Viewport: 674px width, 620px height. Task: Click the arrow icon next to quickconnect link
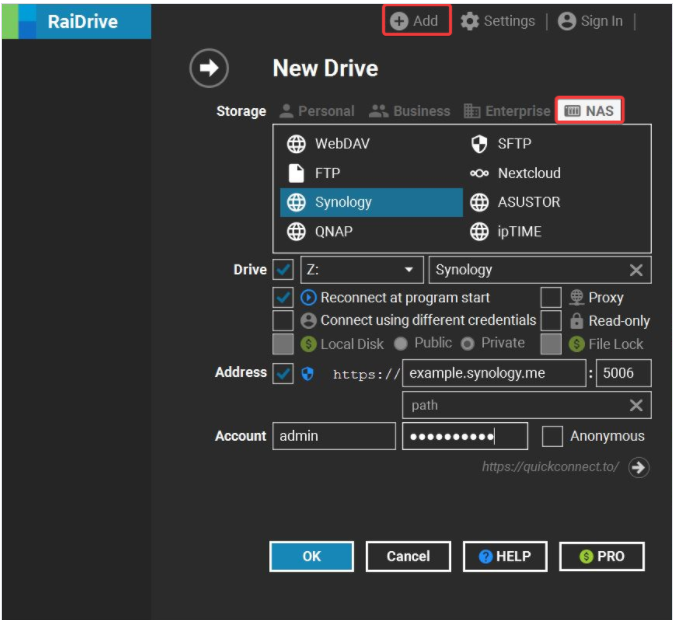point(639,467)
